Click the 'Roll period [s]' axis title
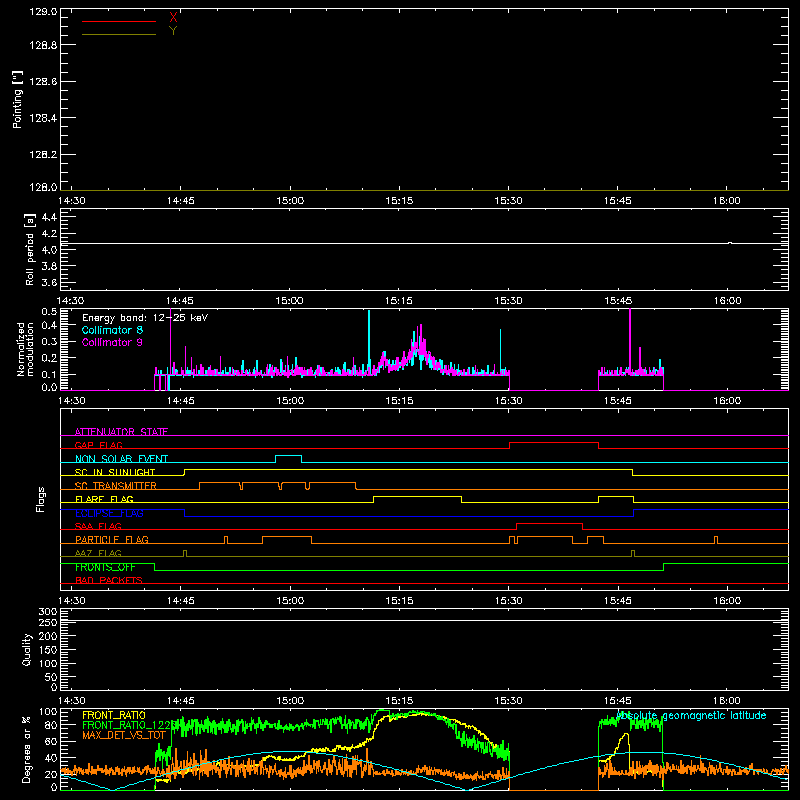The image size is (800, 800). click(29, 249)
